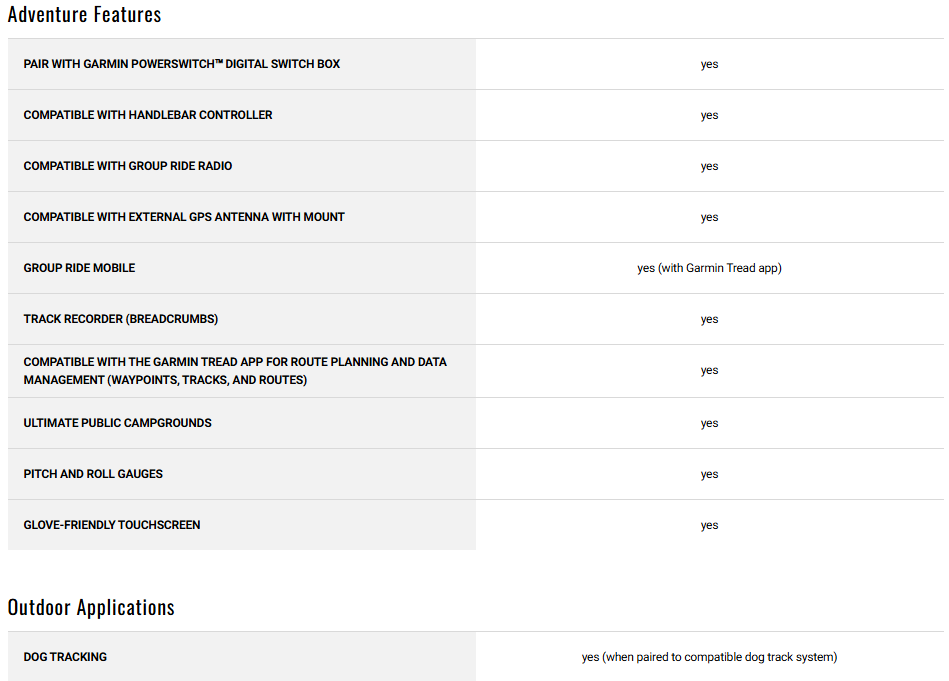Click the Group Ride Mobile label

coord(79,268)
